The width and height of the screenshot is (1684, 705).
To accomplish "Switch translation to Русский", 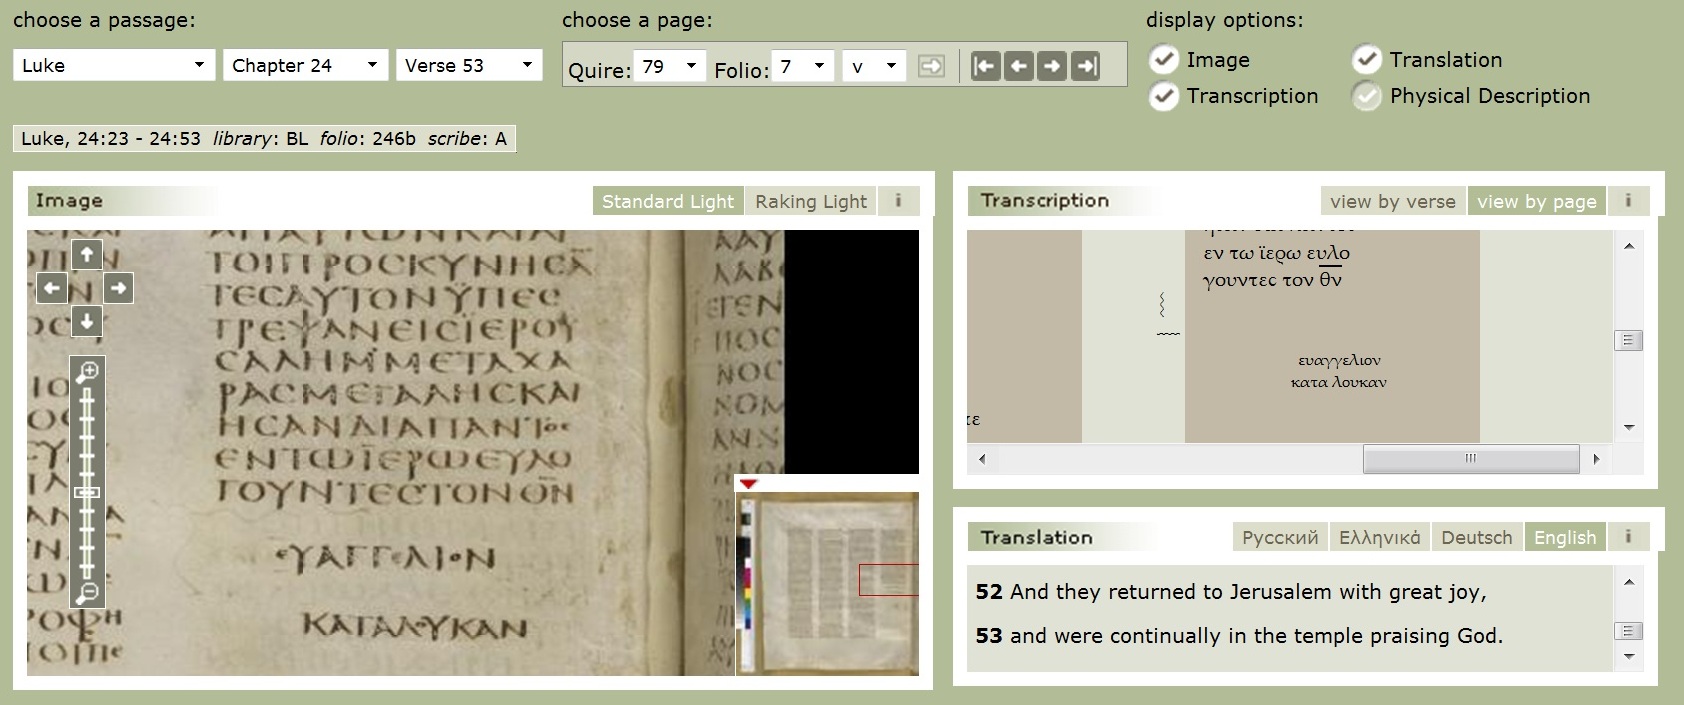I will click(1280, 537).
